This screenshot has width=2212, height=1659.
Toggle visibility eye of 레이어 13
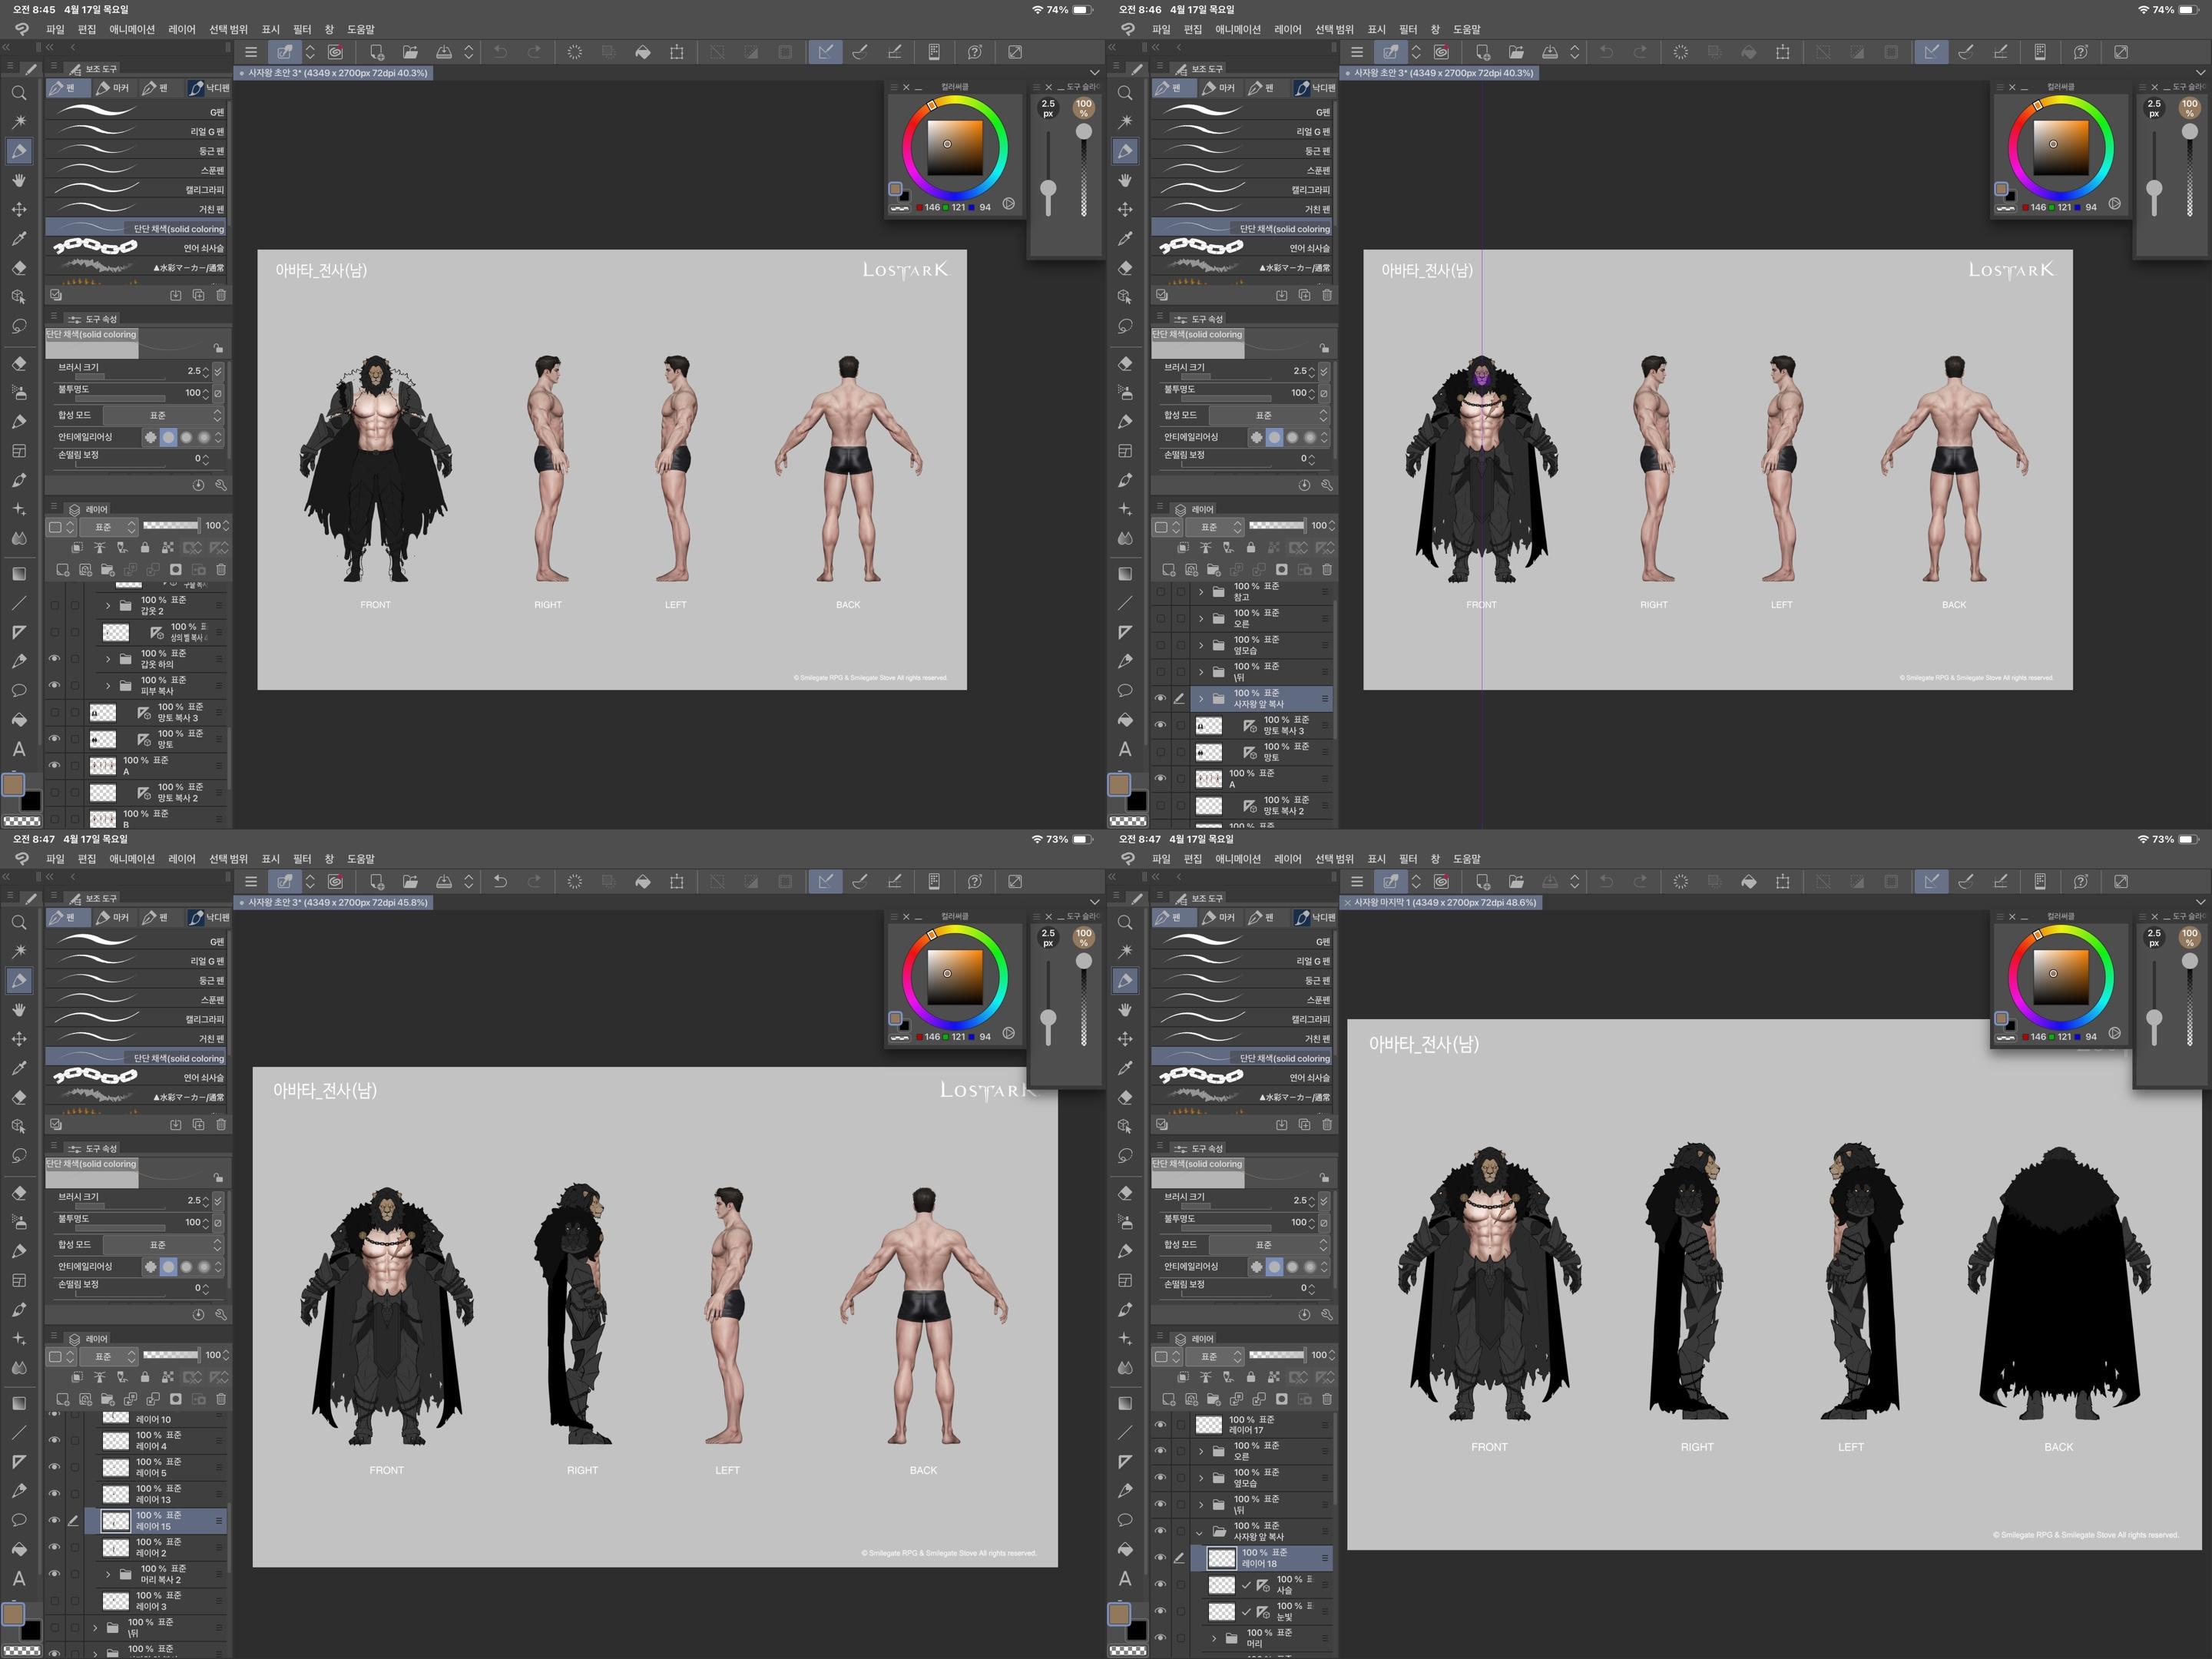pos(54,1494)
